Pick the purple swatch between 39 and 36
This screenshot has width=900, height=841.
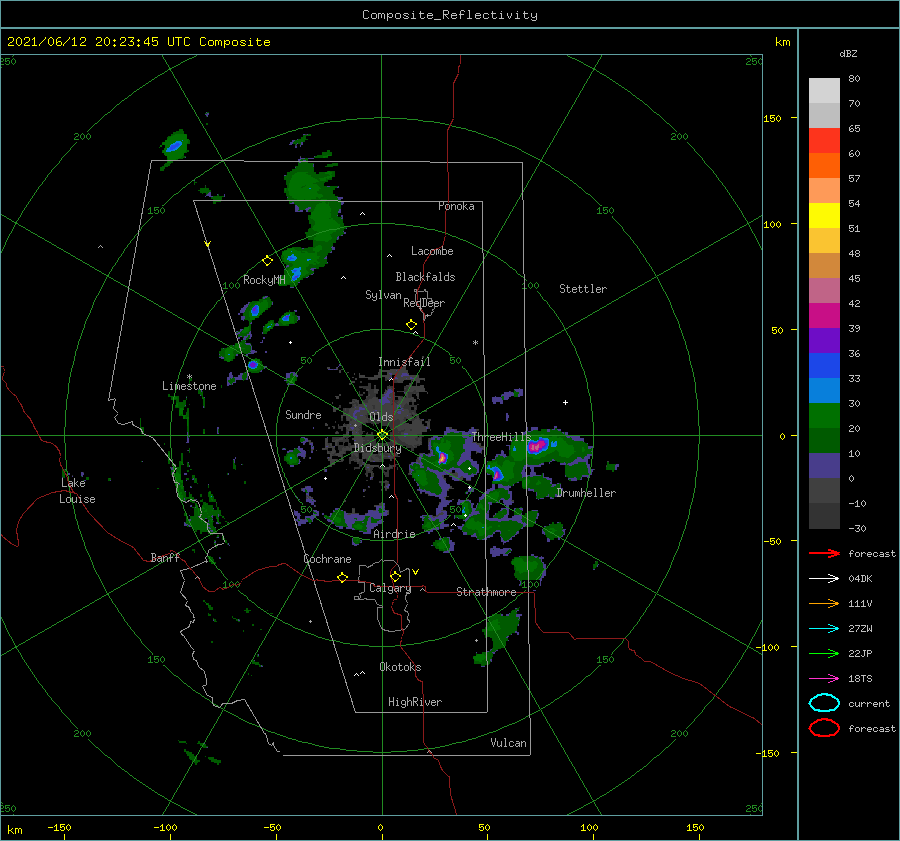(824, 341)
